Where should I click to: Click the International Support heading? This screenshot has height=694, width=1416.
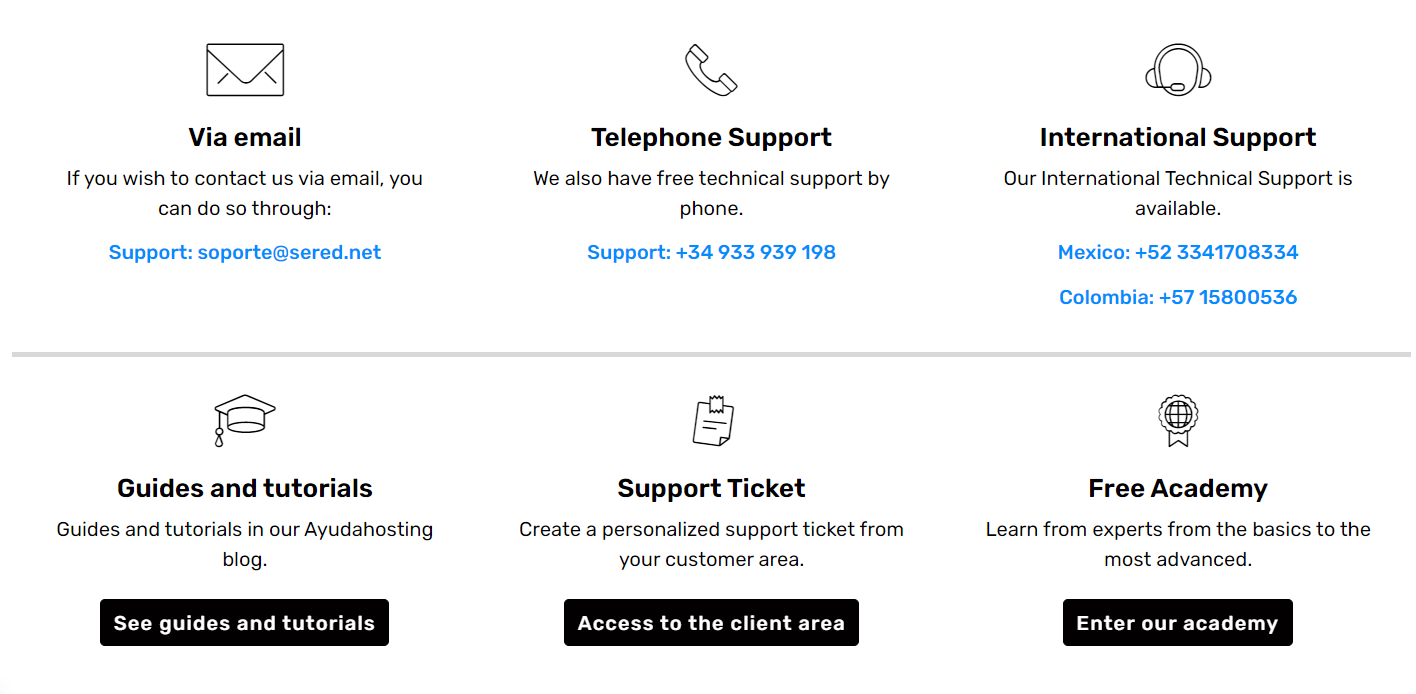point(1178,137)
